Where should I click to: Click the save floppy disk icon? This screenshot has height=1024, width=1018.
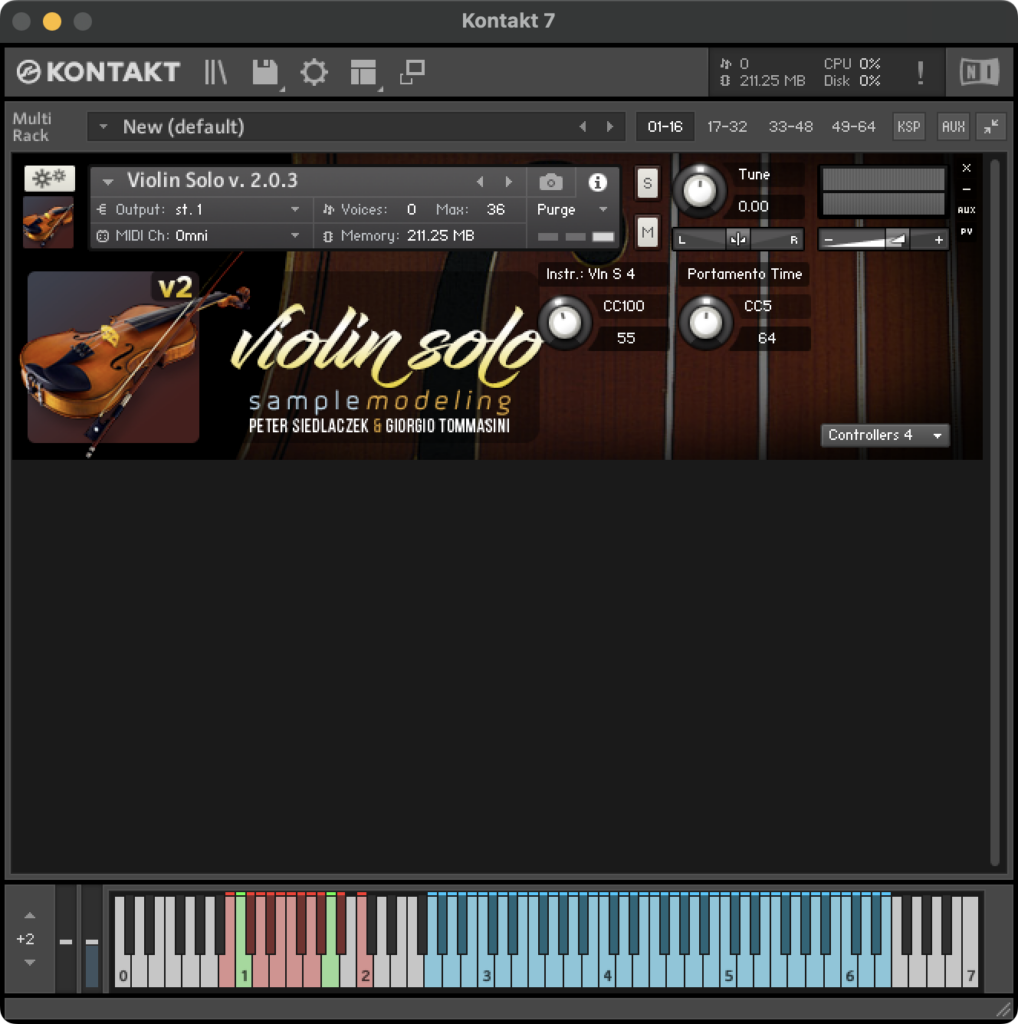265,72
